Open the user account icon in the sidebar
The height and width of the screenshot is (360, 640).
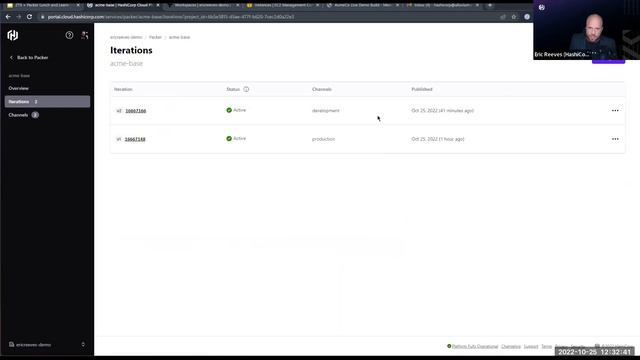(x=84, y=35)
